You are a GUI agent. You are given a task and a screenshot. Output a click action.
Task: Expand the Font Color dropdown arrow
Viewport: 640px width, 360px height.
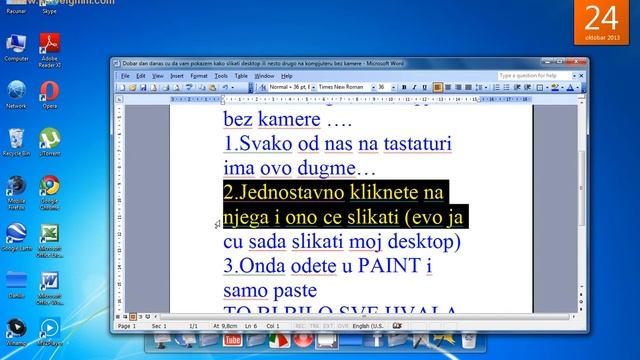[577, 87]
